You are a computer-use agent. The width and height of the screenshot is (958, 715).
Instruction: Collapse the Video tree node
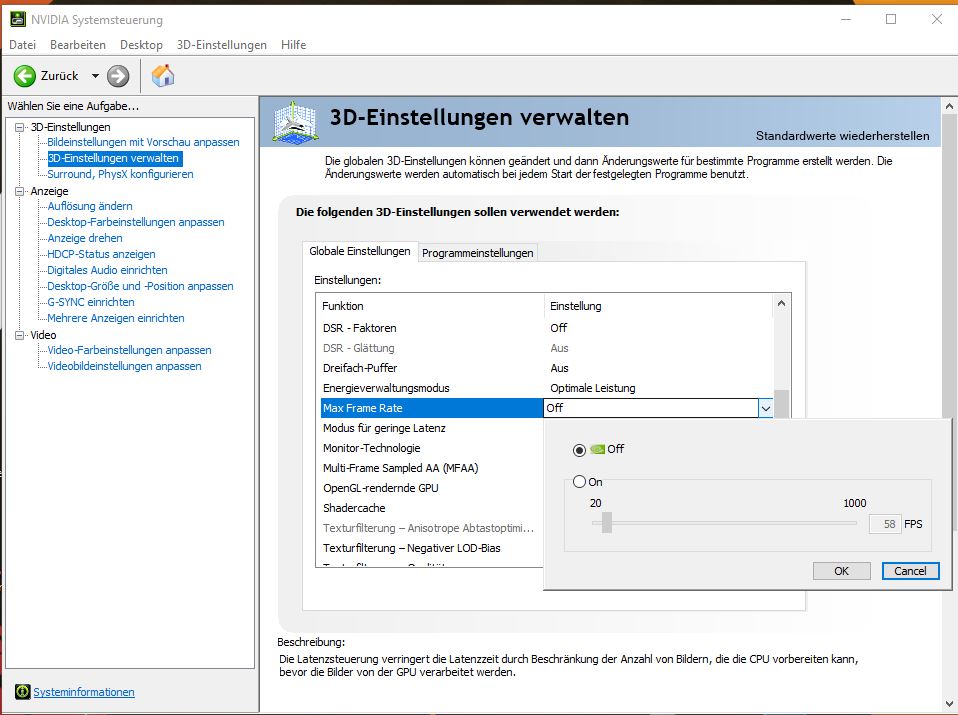tap(20, 335)
